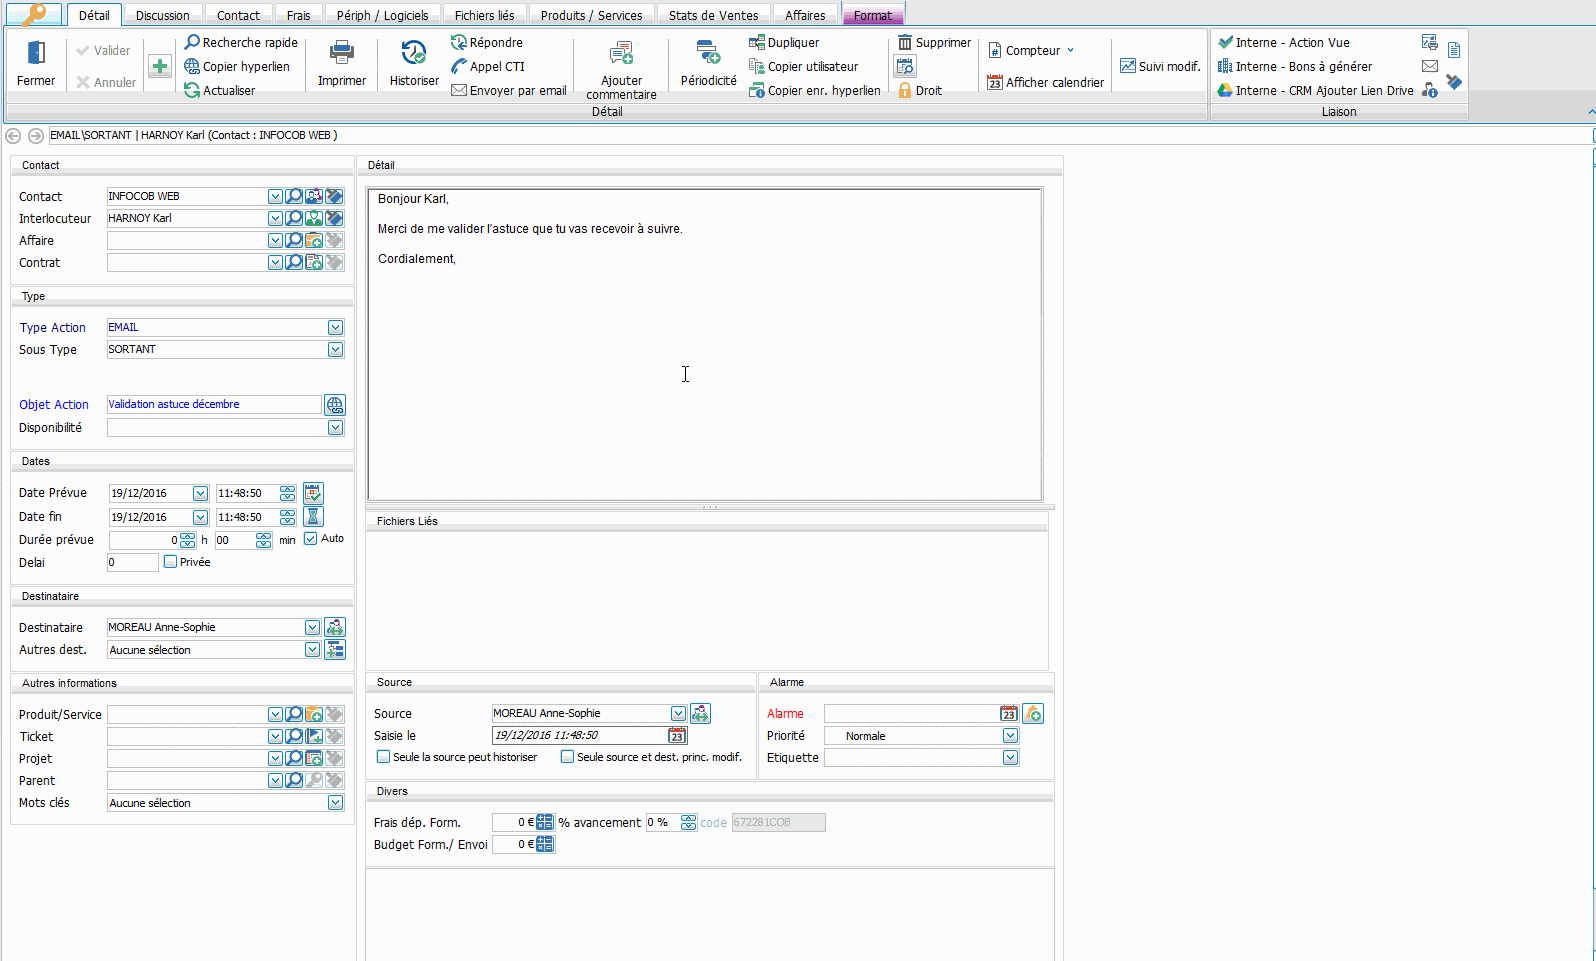The image size is (1596, 961).
Task: Click the Dupliquer button
Action: (x=784, y=43)
